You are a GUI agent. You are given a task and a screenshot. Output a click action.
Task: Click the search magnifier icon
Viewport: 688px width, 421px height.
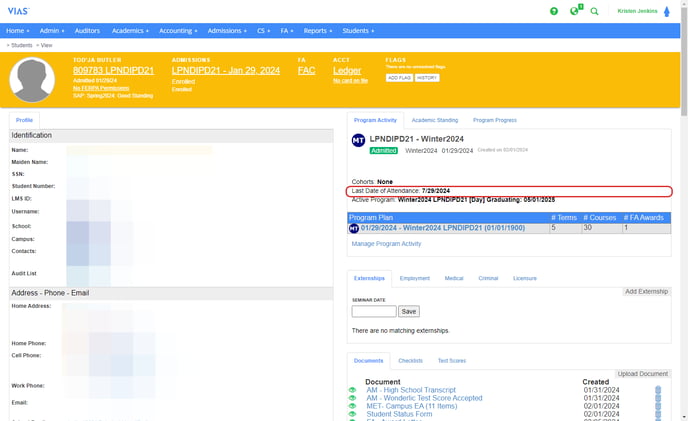point(595,11)
